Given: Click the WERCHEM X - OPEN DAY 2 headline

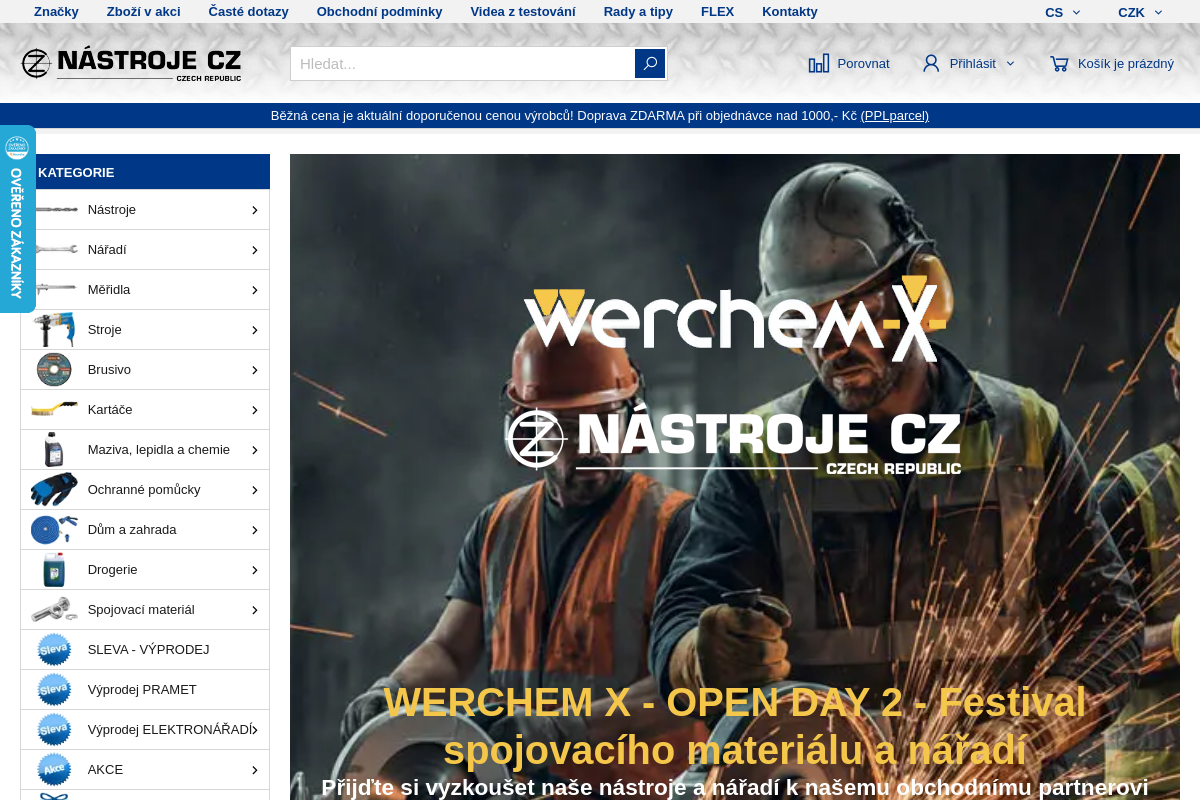Looking at the screenshot, I should (735, 726).
